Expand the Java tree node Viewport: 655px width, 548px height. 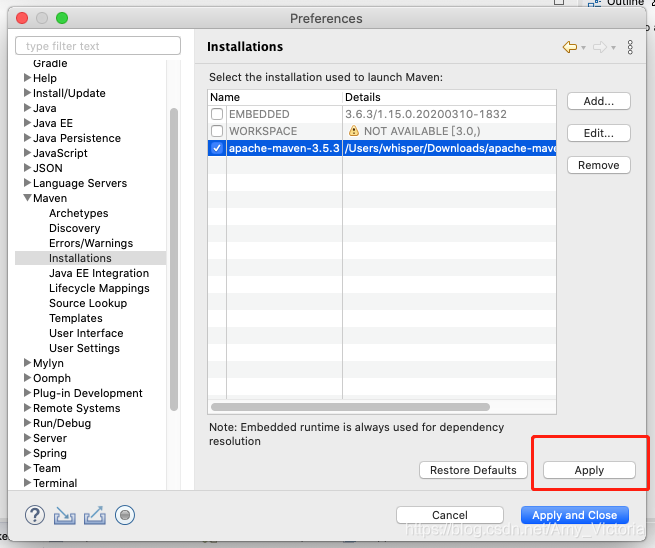(x=27, y=108)
